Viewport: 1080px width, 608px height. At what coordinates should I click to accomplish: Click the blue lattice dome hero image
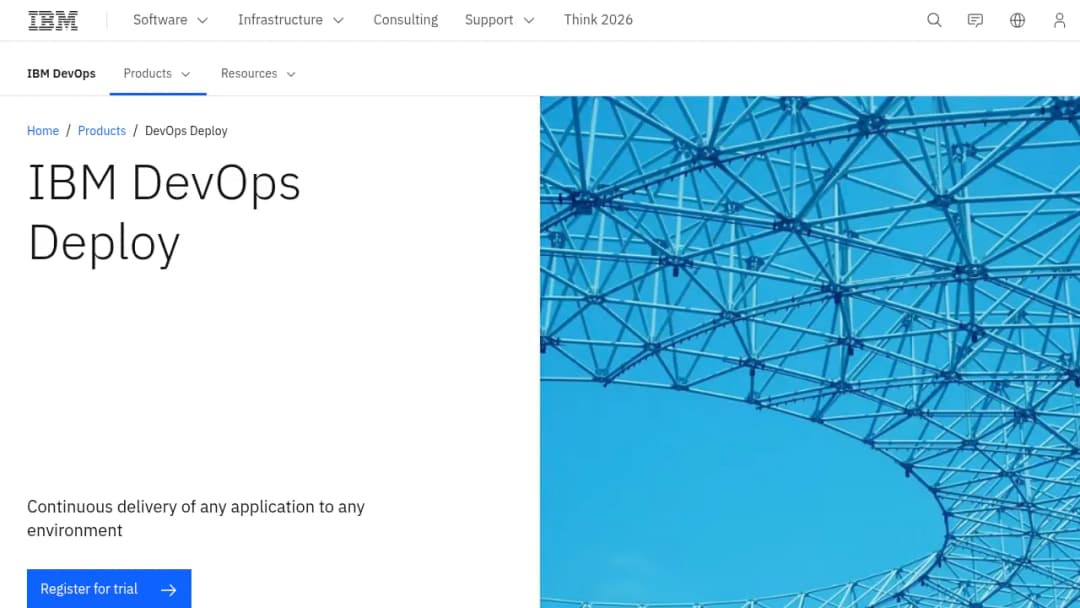[810, 352]
